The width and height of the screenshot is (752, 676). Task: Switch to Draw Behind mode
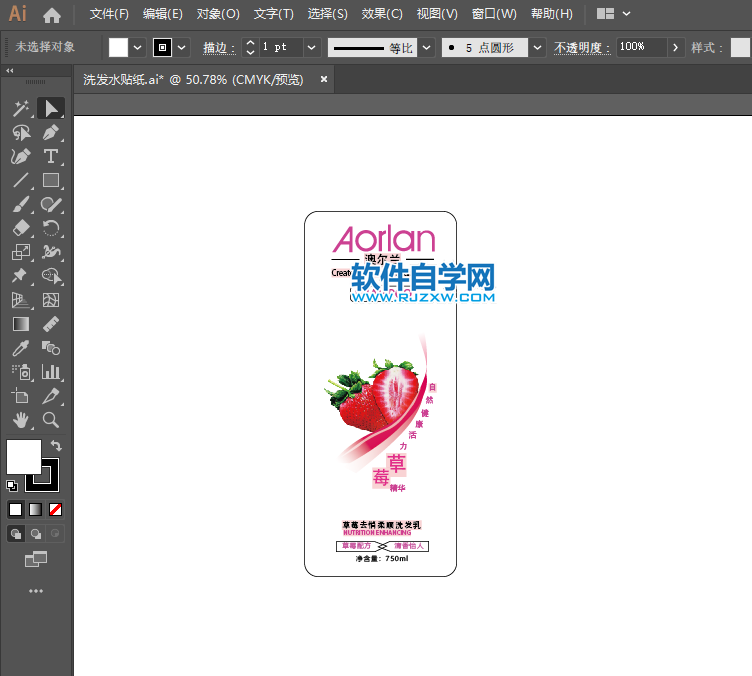[36, 534]
